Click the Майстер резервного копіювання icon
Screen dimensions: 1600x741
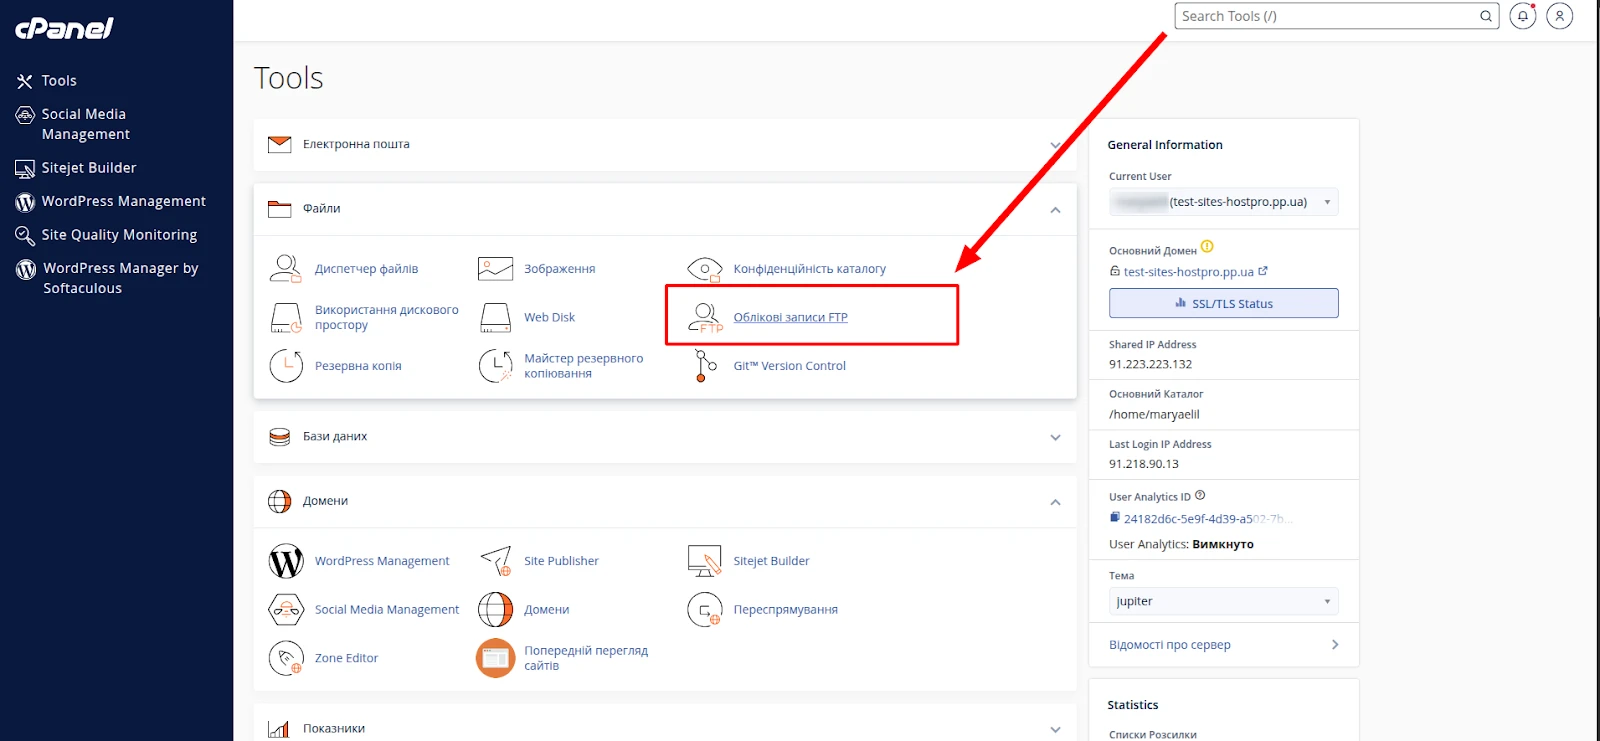click(x=495, y=366)
